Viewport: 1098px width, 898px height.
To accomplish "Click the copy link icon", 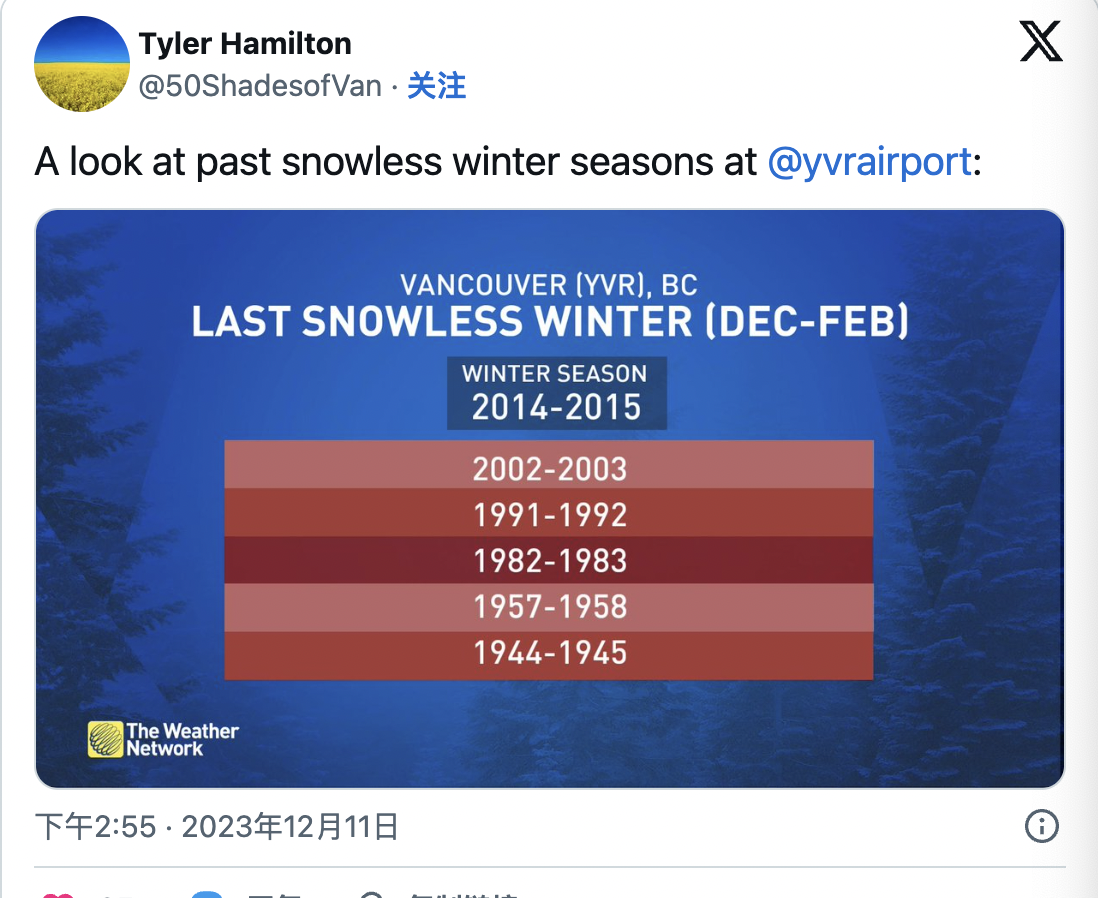I will pos(372,894).
